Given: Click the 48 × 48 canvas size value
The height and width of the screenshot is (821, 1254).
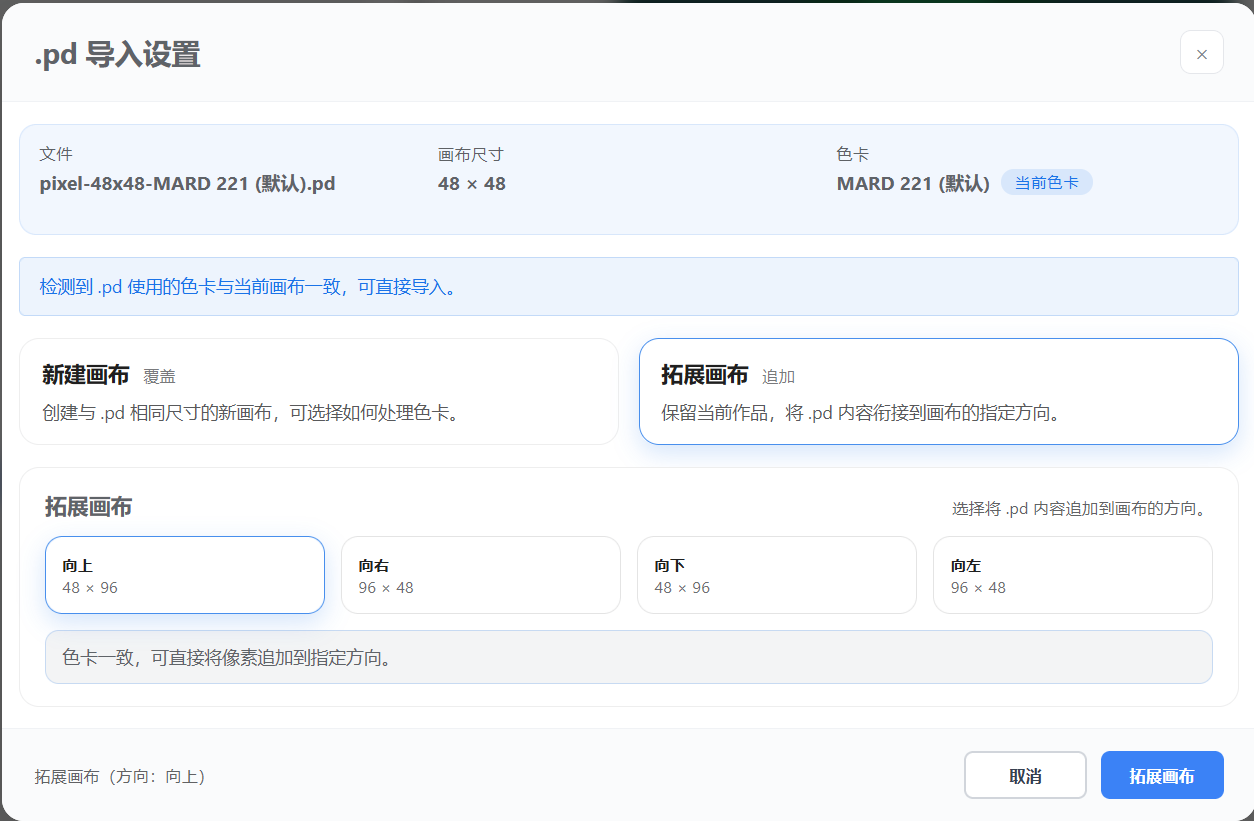Looking at the screenshot, I should [x=472, y=184].
